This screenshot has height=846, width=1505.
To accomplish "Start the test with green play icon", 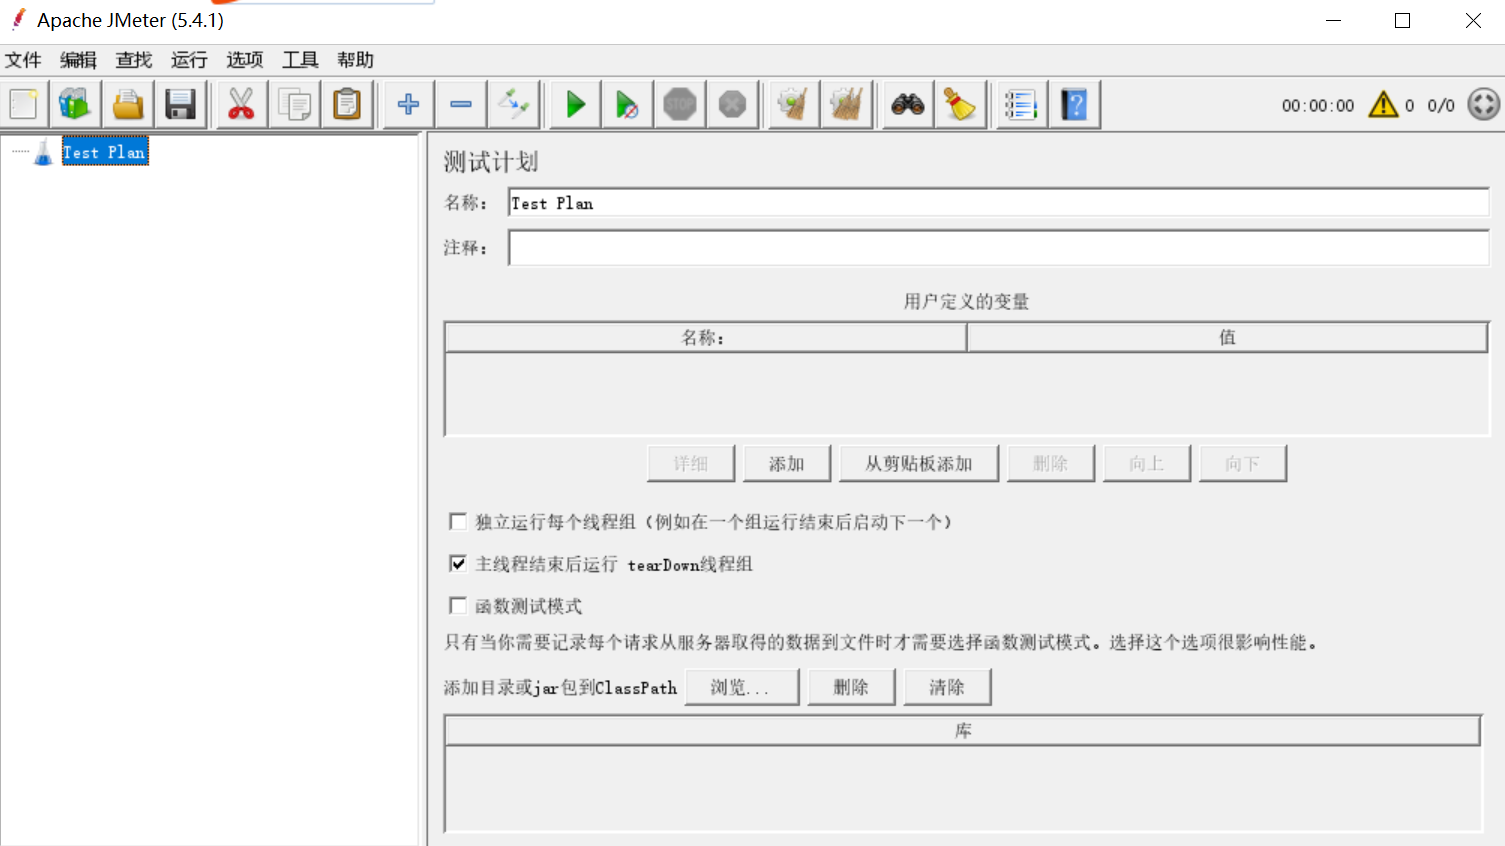I will pyautogui.click(x=575, y=104).
